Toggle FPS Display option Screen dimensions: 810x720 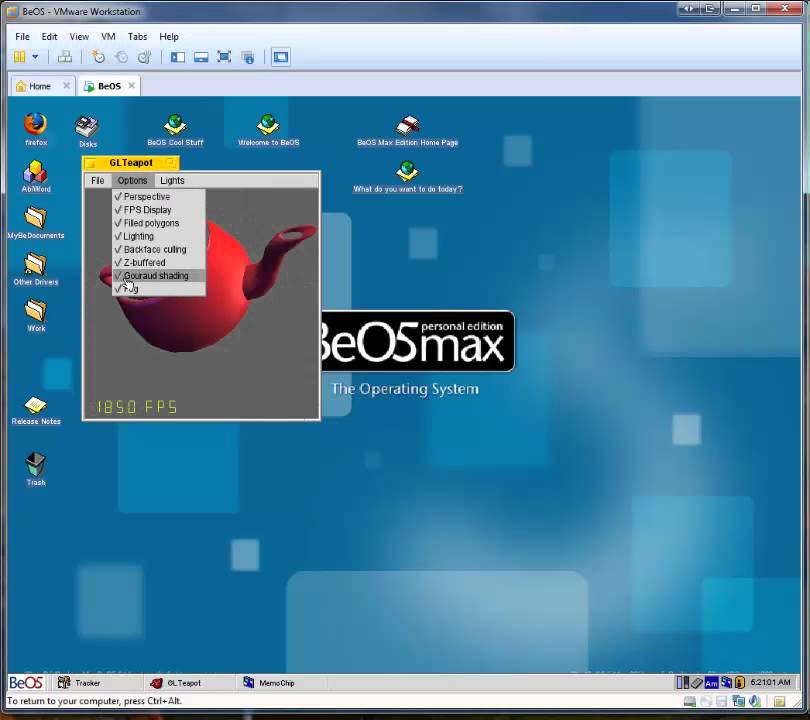click(159, 210)
